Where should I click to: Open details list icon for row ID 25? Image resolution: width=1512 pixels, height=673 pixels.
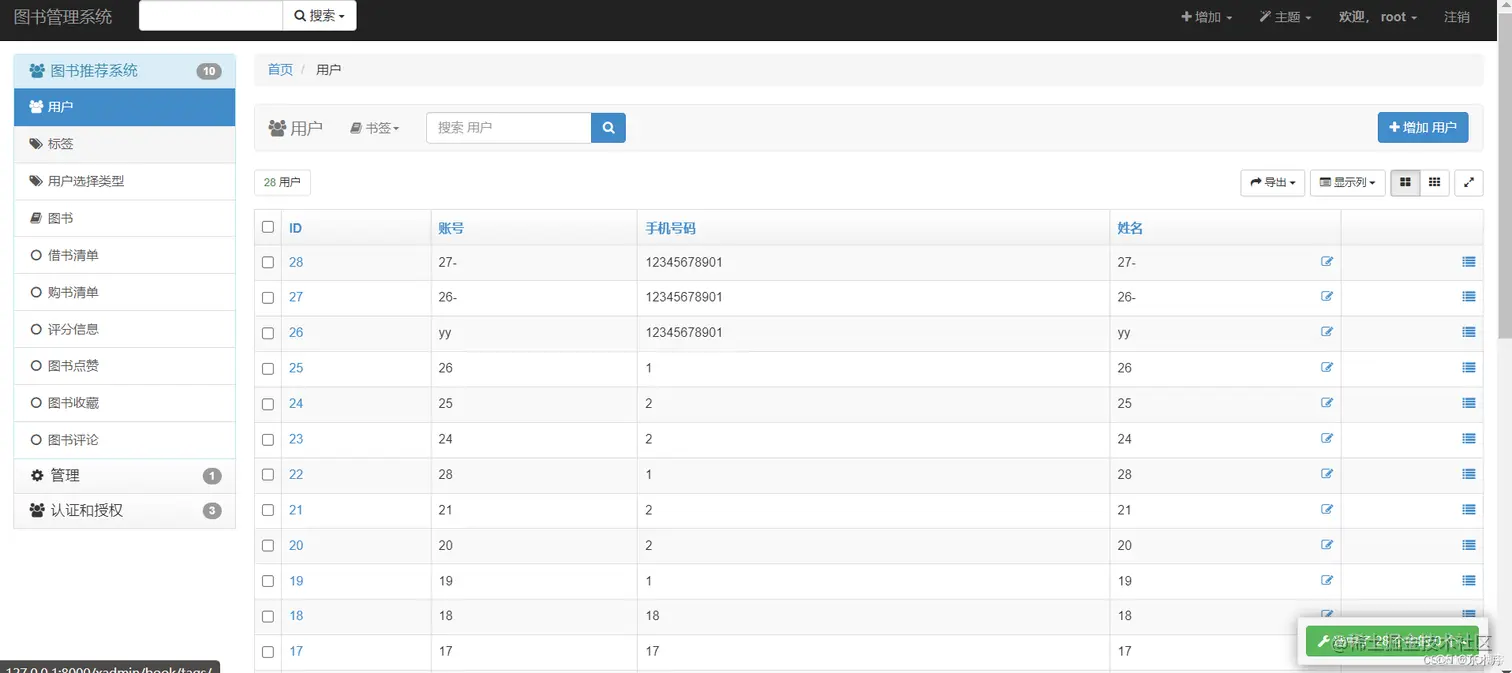pos(1468,368)
